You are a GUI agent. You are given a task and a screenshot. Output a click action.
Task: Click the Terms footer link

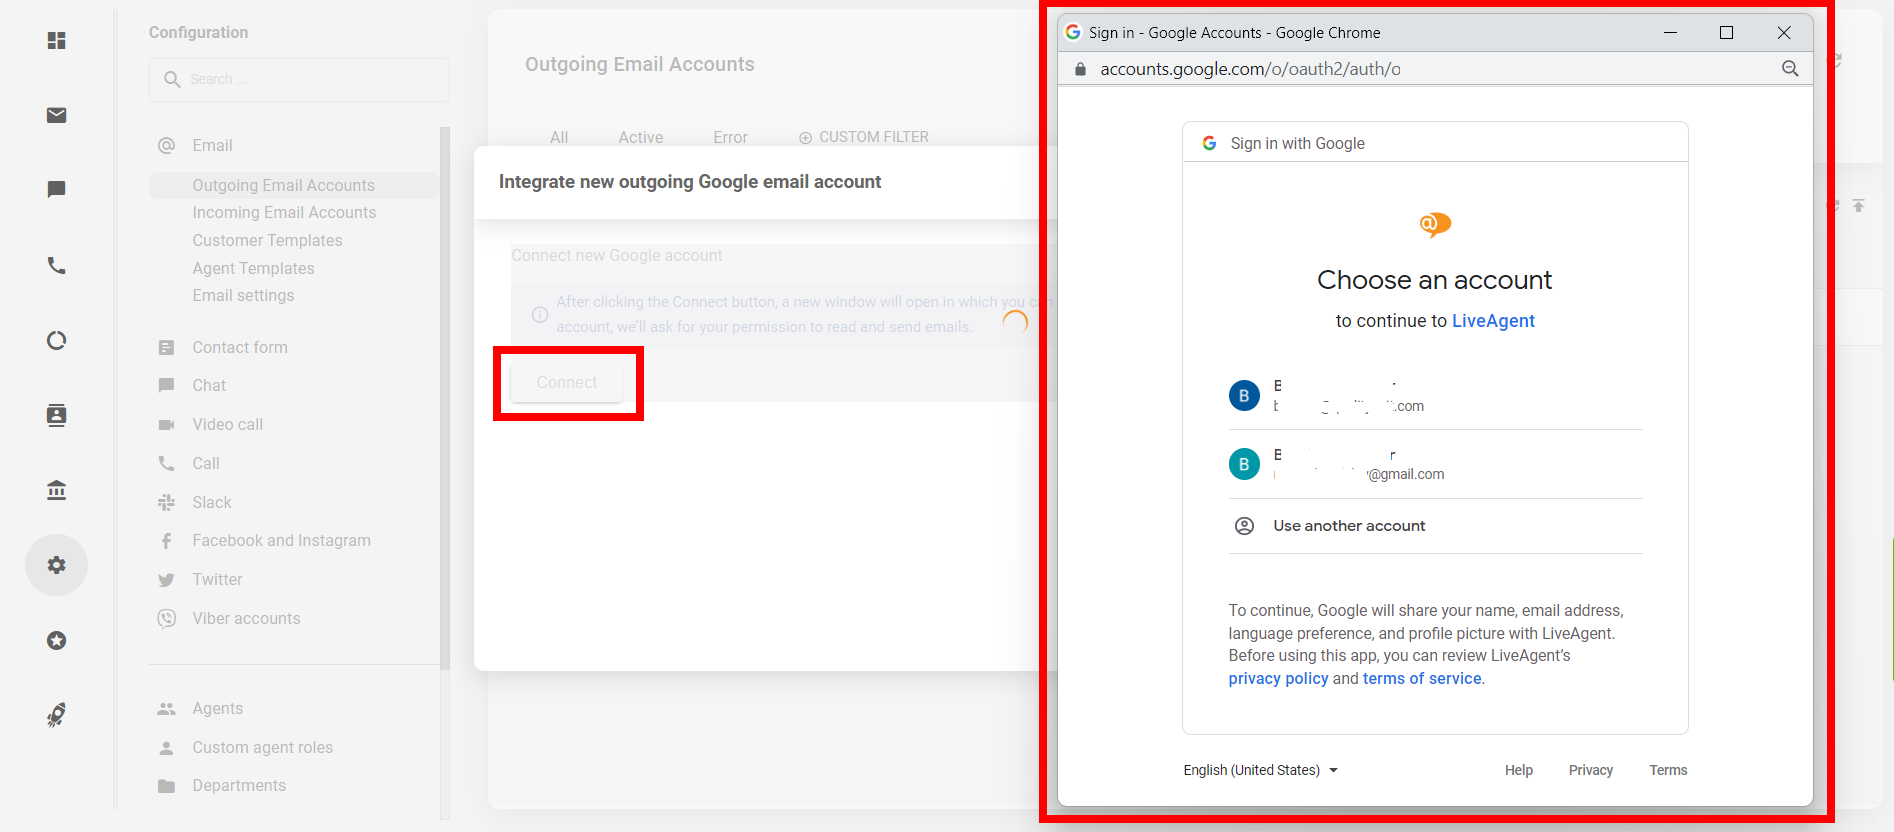point(1668,770)
